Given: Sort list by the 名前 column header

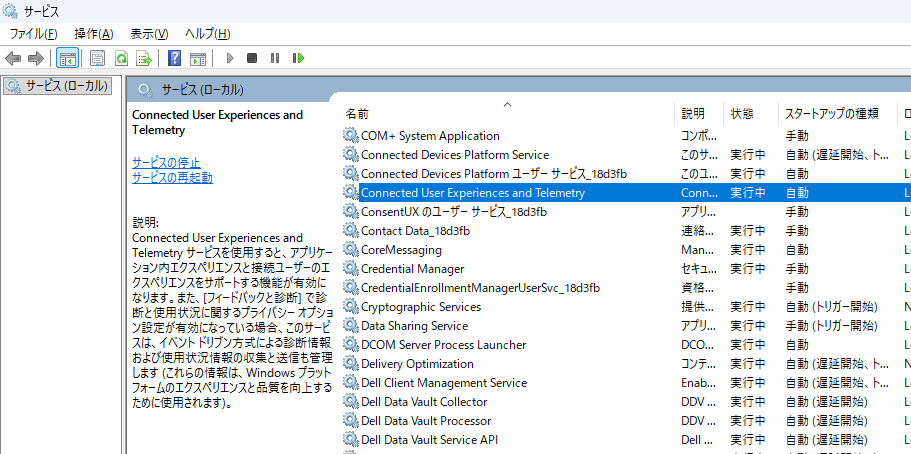Looking at the screenshot, I should [357, 114].
